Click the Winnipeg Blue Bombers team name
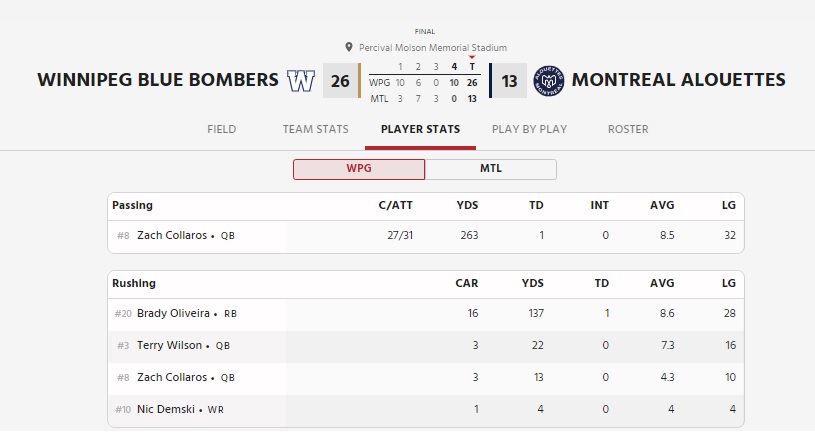 point(157,80)
